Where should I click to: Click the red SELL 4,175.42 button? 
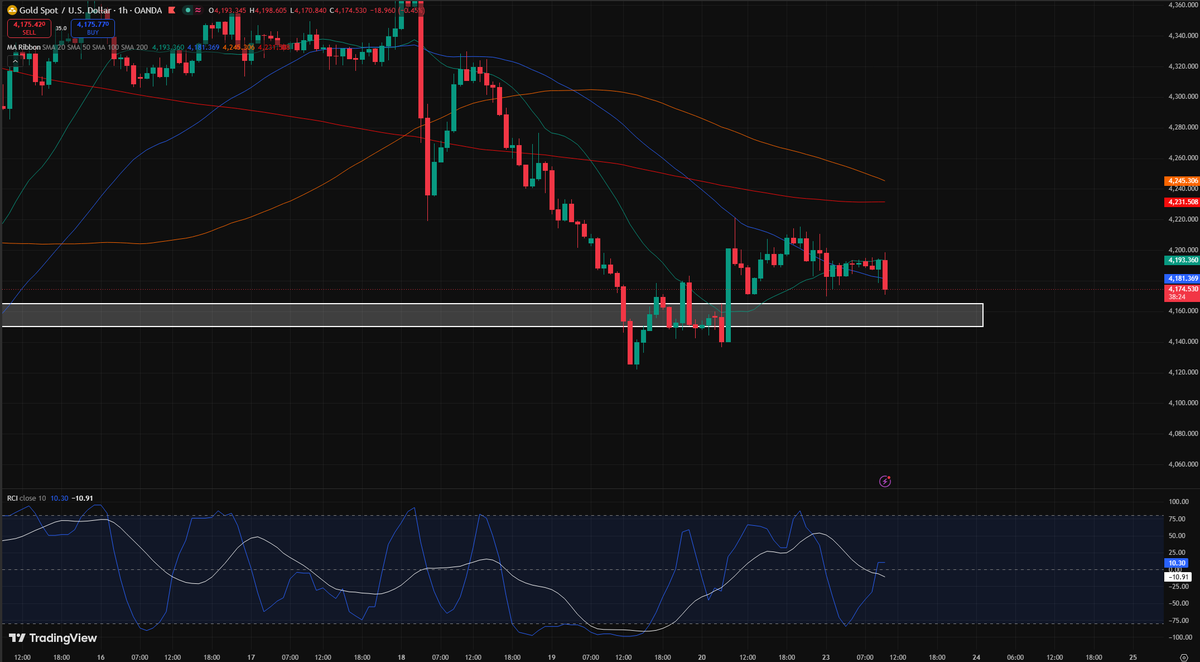[29, 27]
